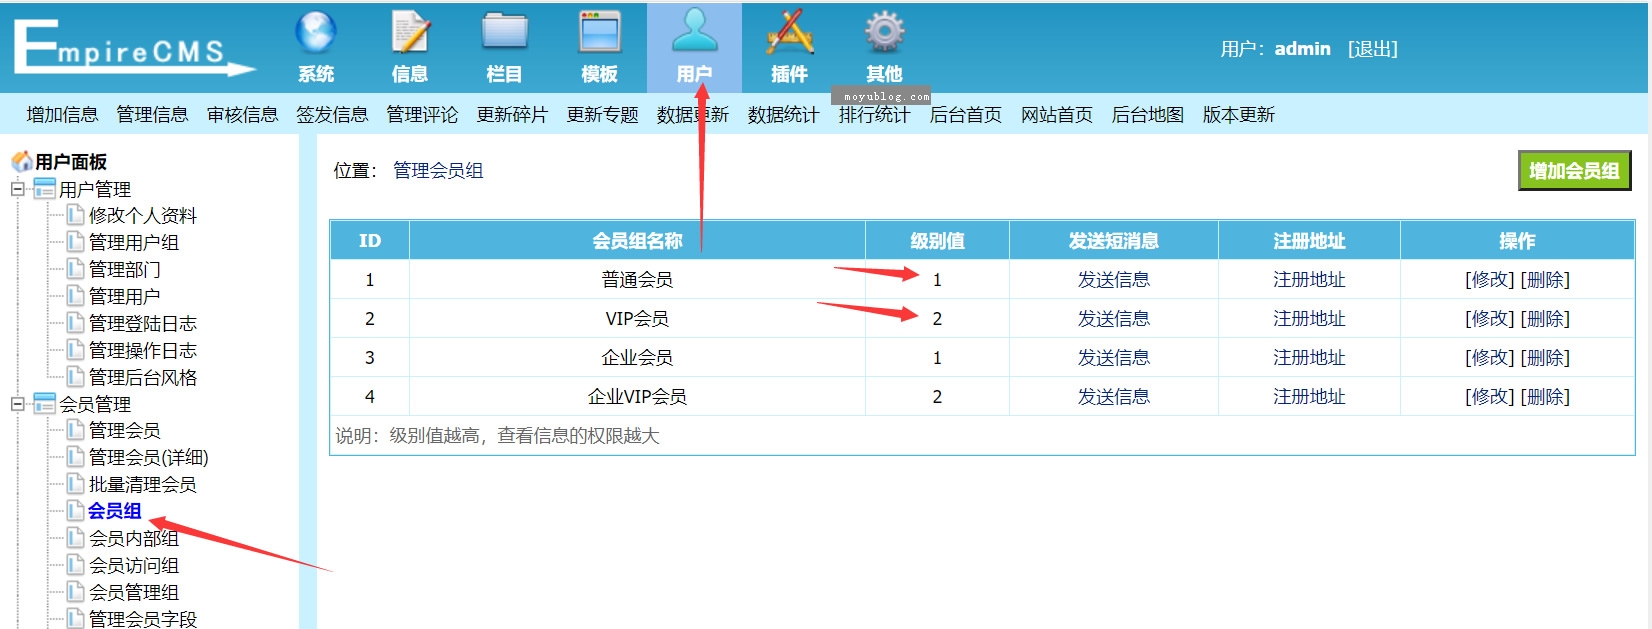This screenshot has height=629, width=1652.
Task: Open the 其他 gear icon
Action: click(884, 32)
